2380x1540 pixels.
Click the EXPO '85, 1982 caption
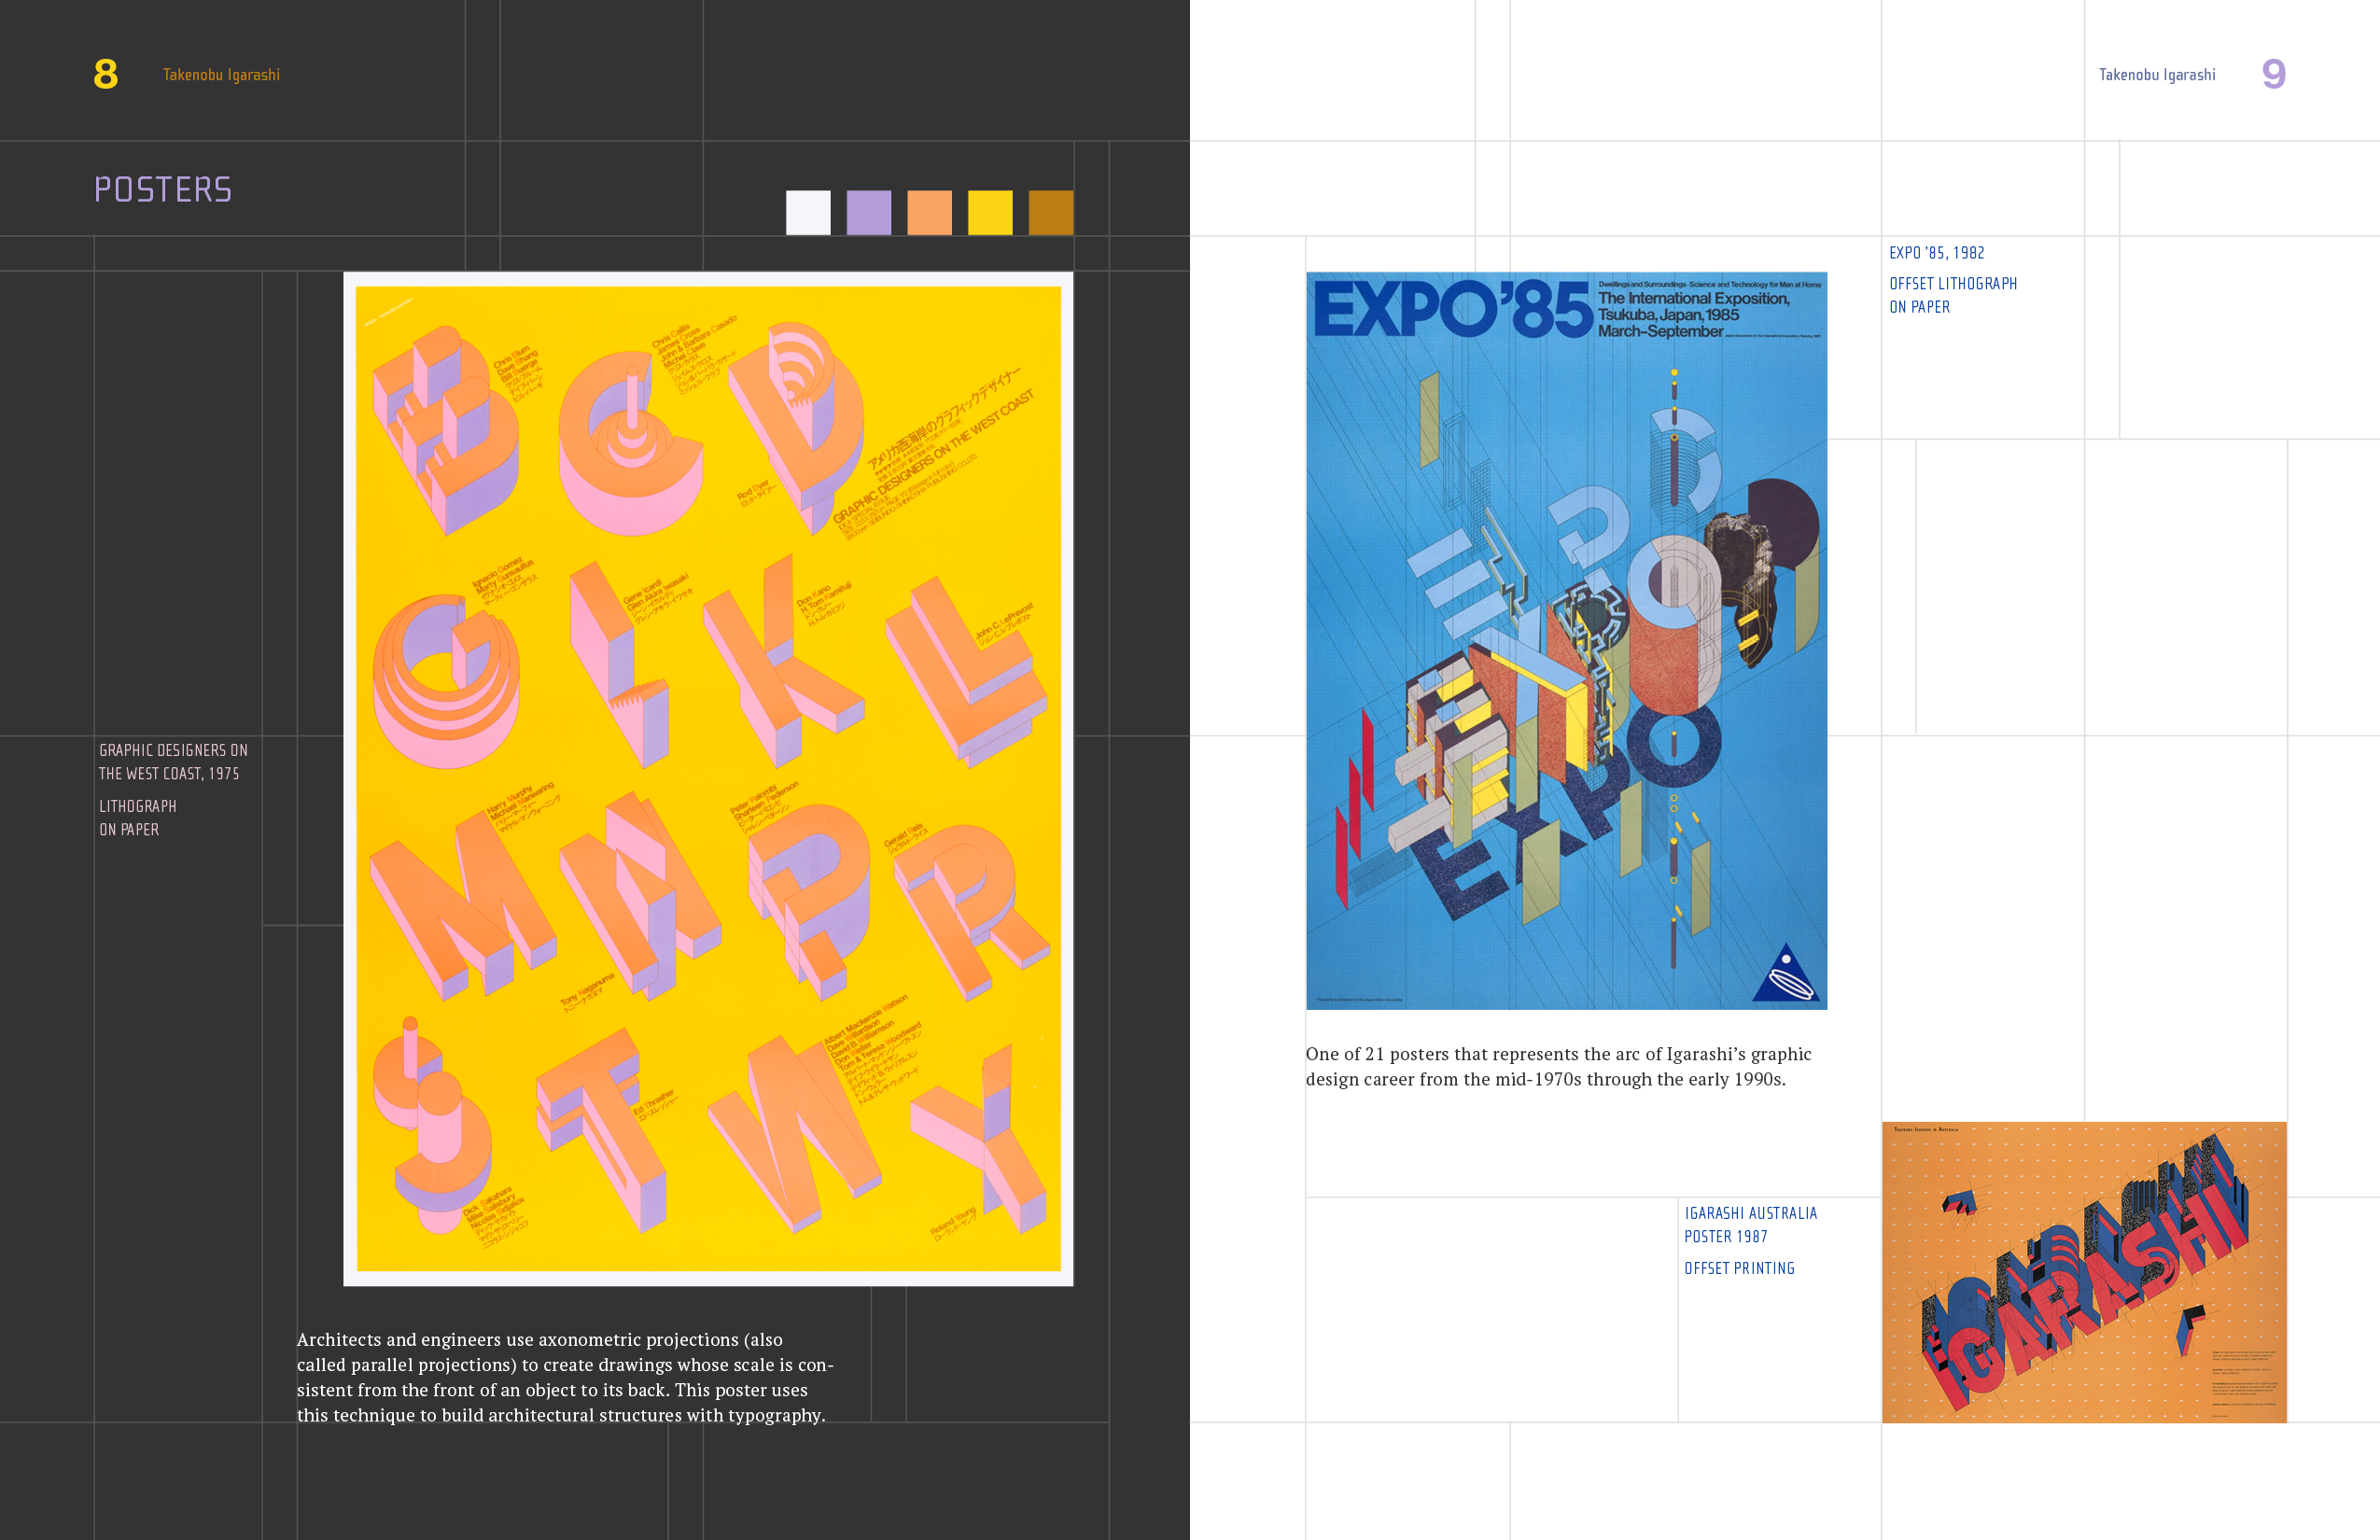1935,253
